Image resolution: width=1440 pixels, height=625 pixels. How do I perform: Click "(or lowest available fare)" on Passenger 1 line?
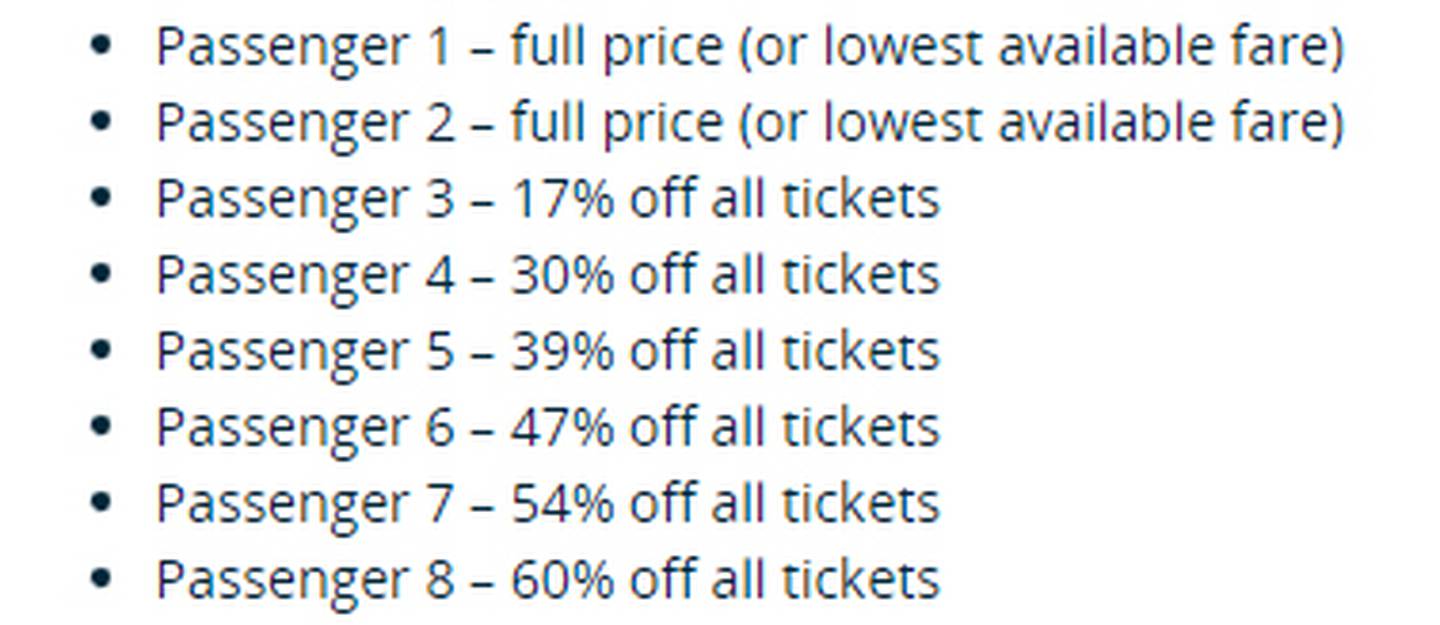tap(1041, 47)
